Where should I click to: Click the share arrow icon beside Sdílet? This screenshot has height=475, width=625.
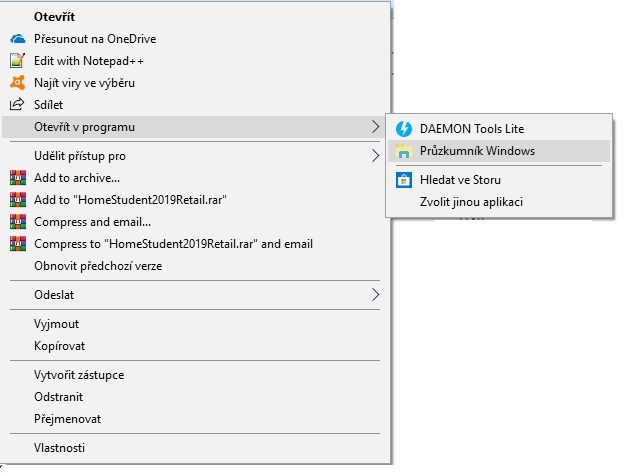click(17, 104)
